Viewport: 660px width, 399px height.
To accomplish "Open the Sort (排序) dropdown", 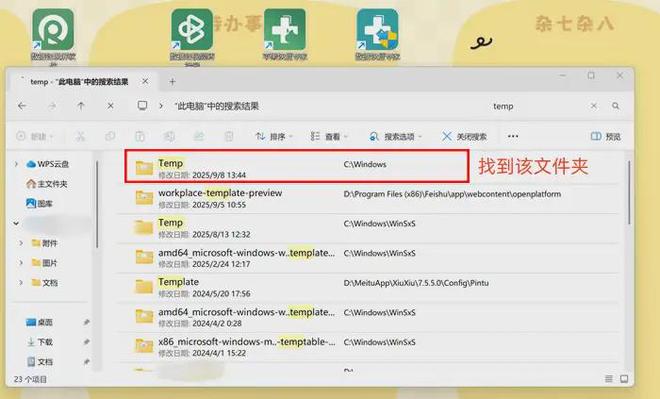I will pyautogui.click(x=274, y=136).
